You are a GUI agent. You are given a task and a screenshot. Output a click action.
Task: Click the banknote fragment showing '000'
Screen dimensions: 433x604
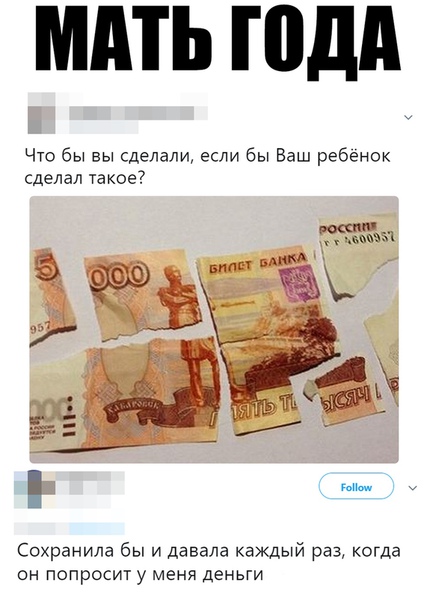pyautogui.click(x=141, y=295)
